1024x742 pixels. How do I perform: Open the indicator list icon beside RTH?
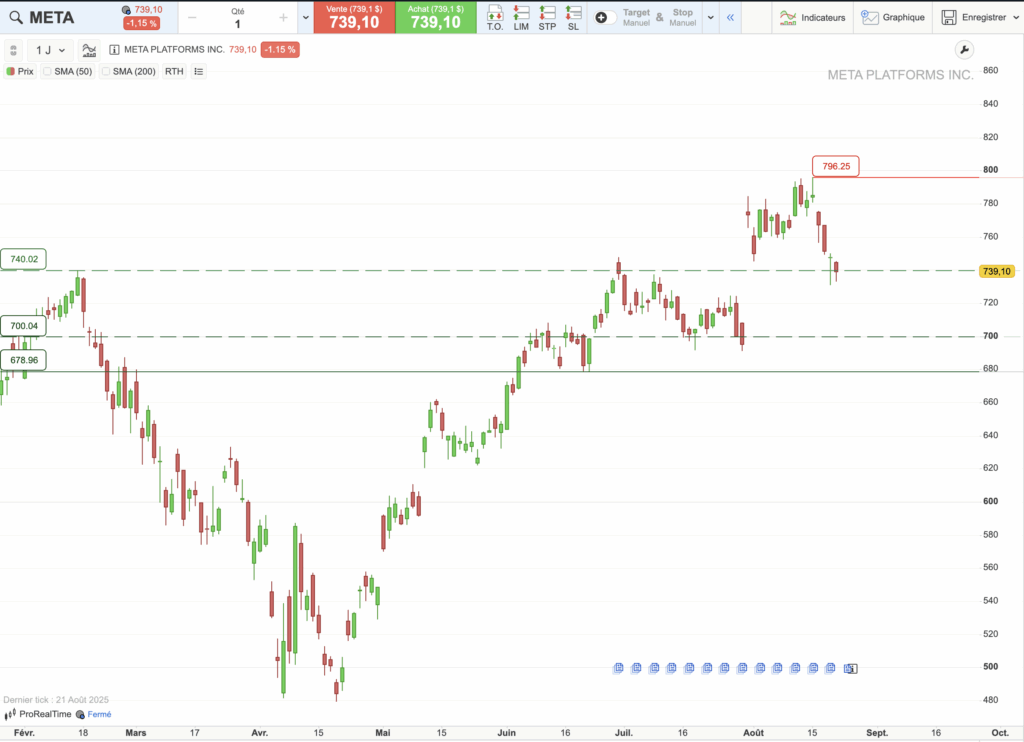[198, 72]
